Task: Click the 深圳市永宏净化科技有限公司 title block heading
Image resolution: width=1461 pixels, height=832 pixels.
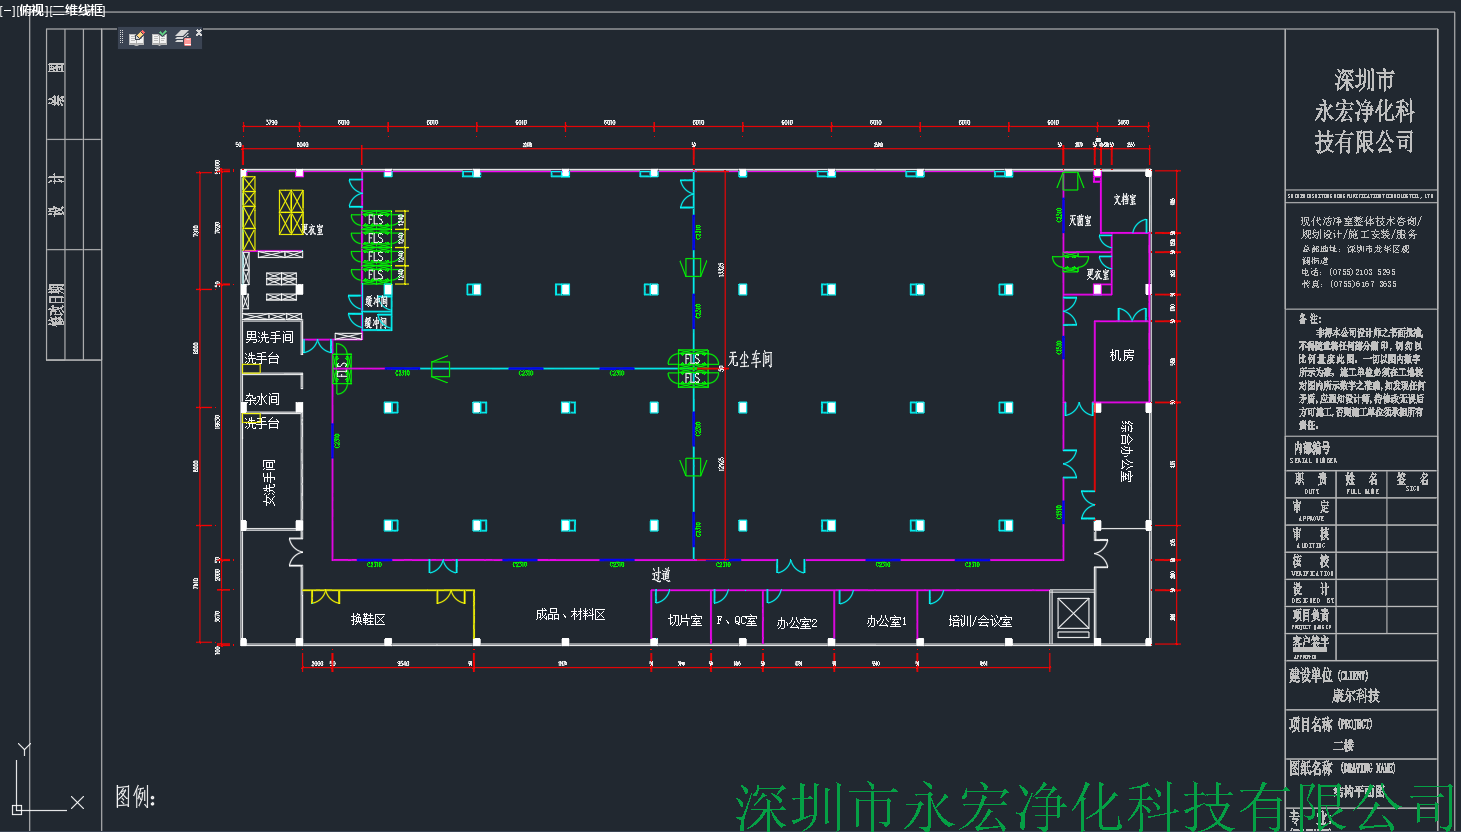Action: (1364, 111)
